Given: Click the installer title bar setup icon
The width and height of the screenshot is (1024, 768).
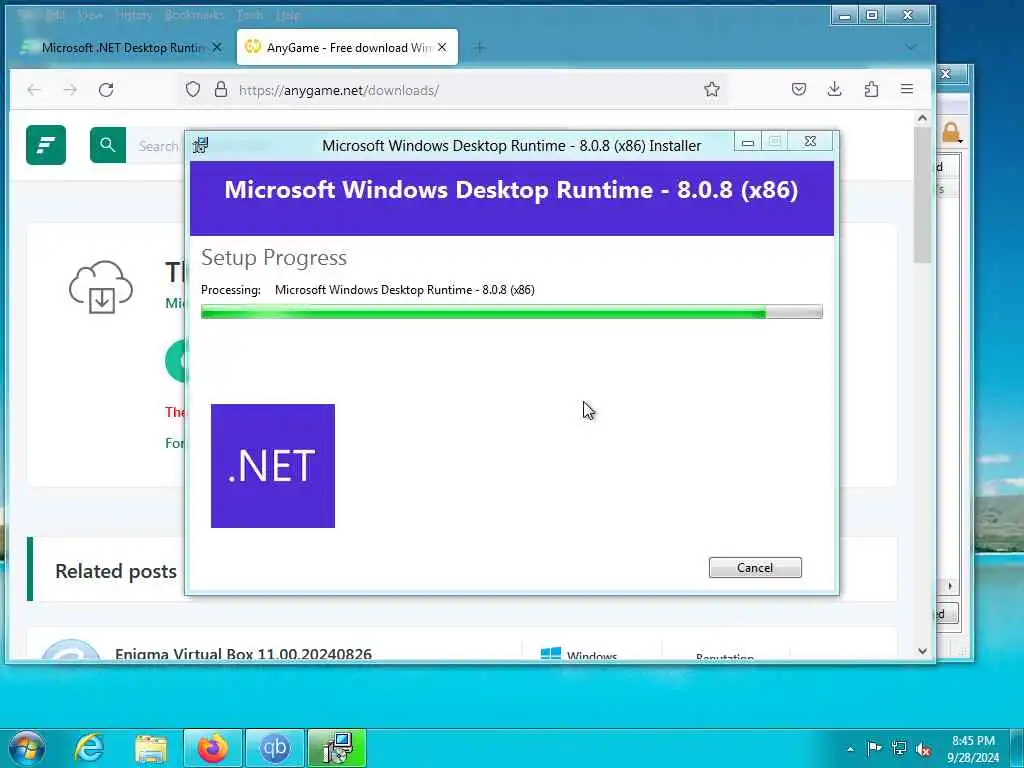Looking at the screenshot, I should tap(201, 145).
